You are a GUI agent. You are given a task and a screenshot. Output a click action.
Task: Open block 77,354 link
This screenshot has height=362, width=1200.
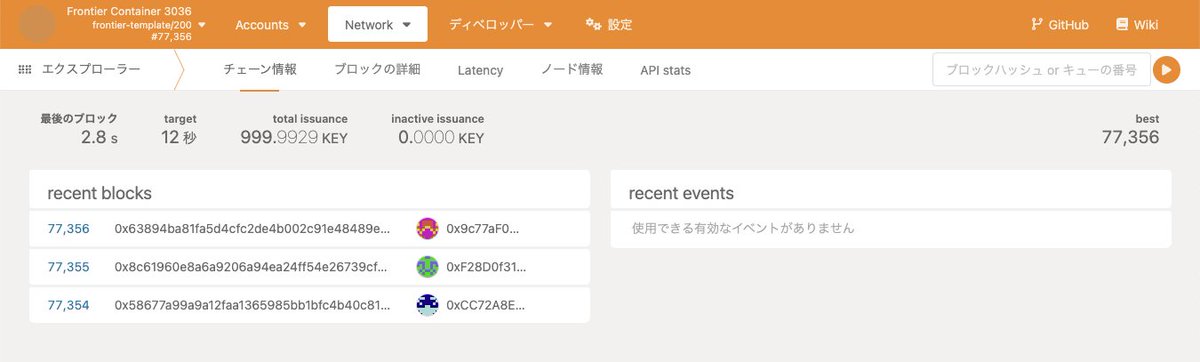click(x=69, y=305)
